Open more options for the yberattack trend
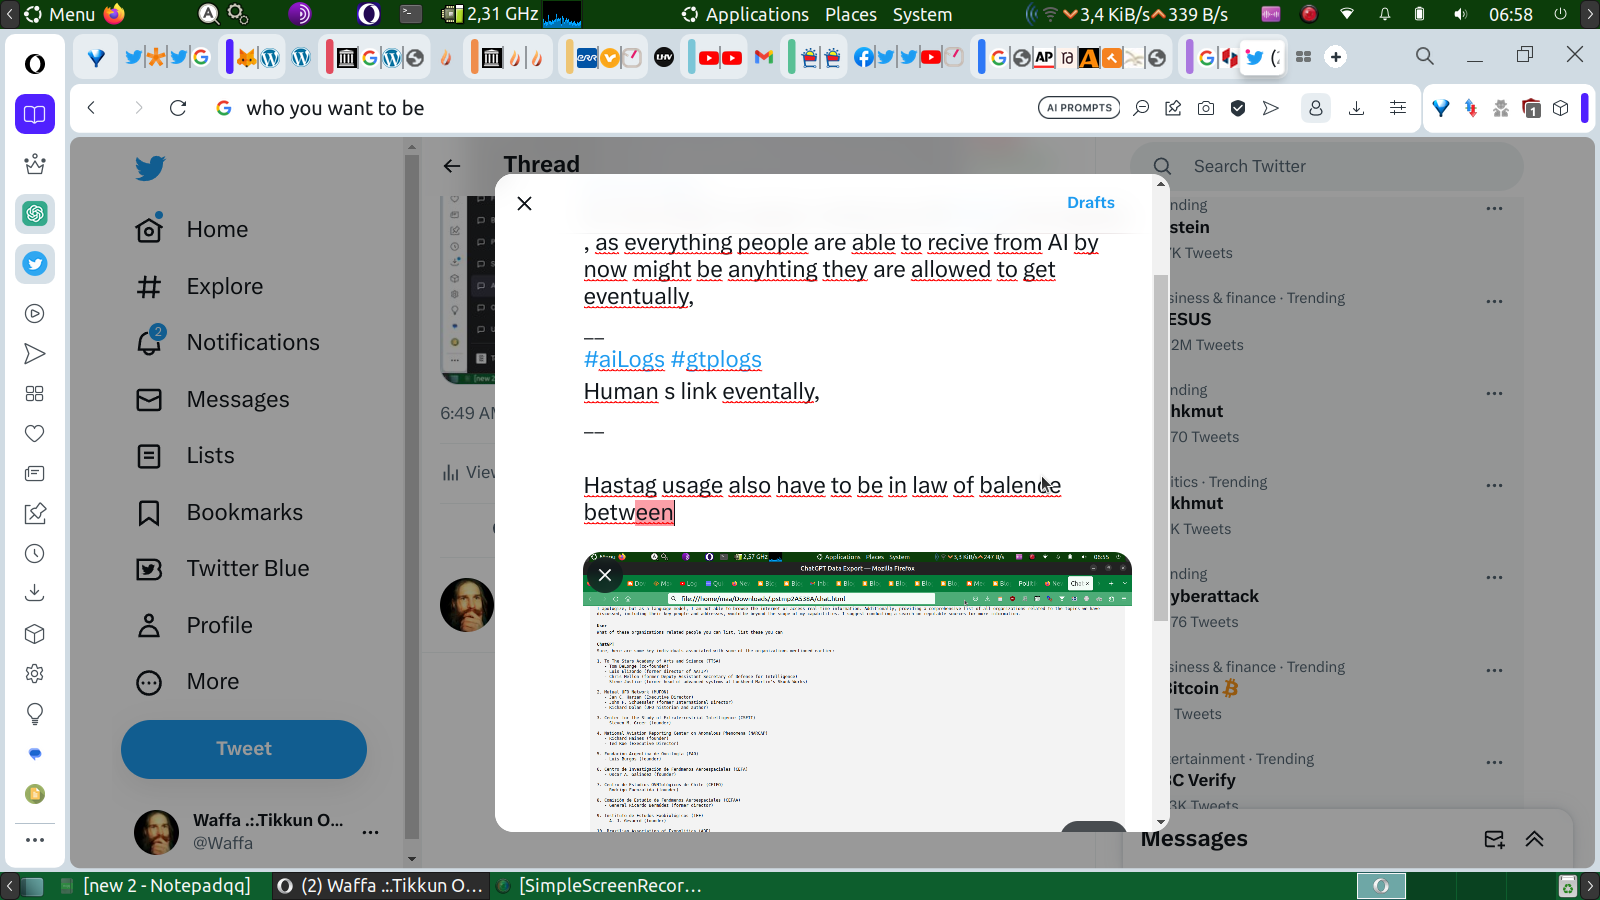 pyautogui.click(x=1495, y=577)
